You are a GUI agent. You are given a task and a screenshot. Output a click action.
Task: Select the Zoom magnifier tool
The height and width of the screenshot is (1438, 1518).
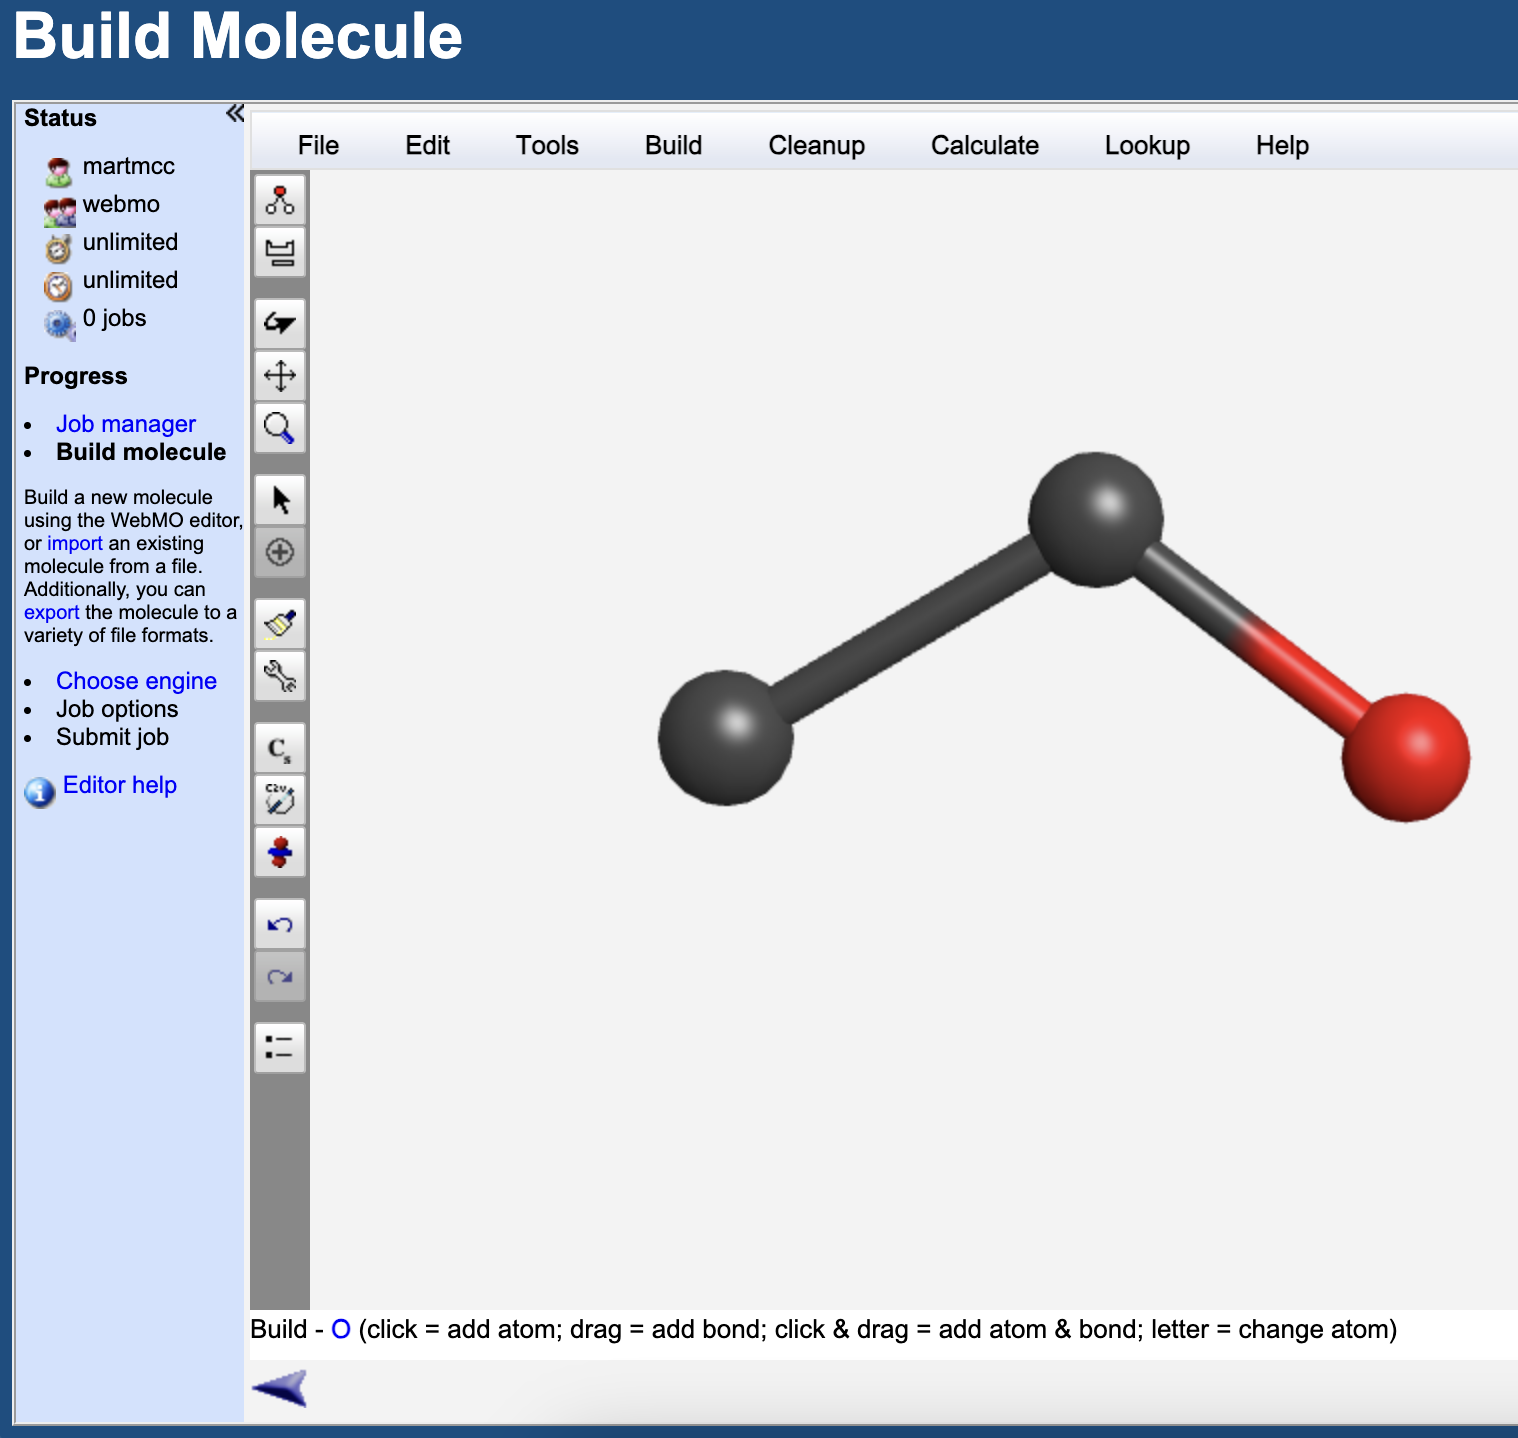click(x=279, y=428)
